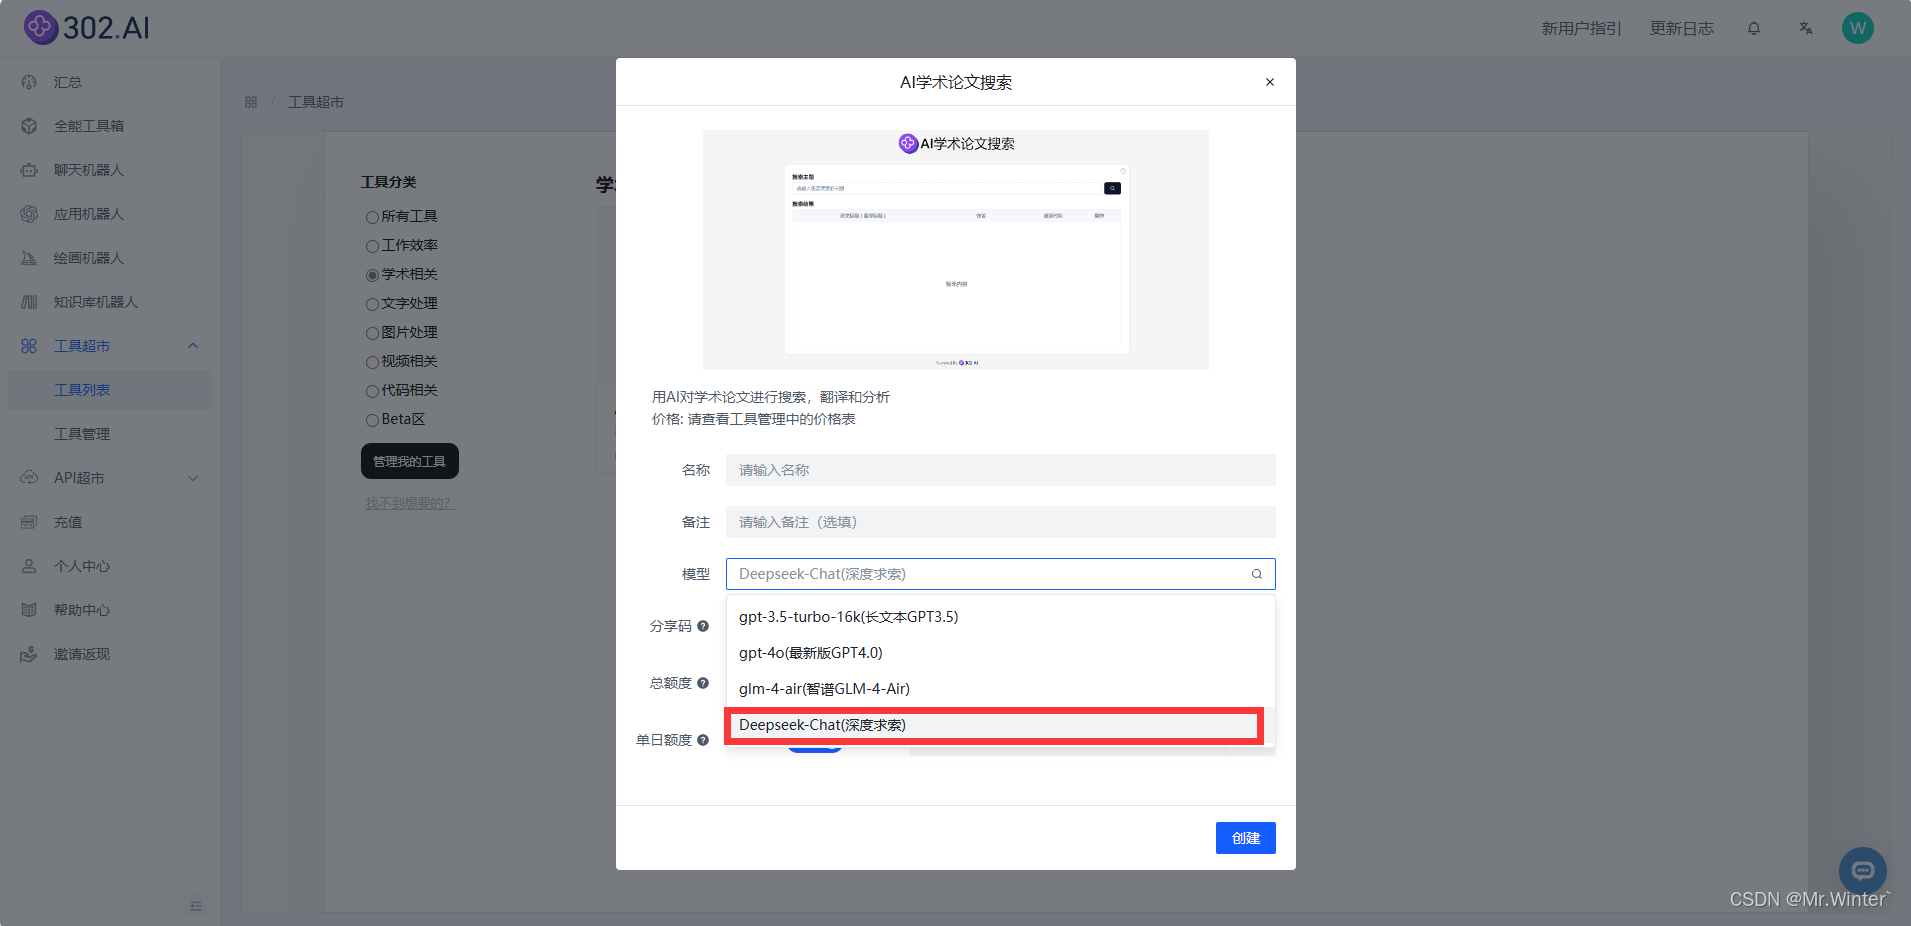This screenshot has height=926, width=1911.
Task: Click the search icon in 模型 field
Action: coord(1257,574)
